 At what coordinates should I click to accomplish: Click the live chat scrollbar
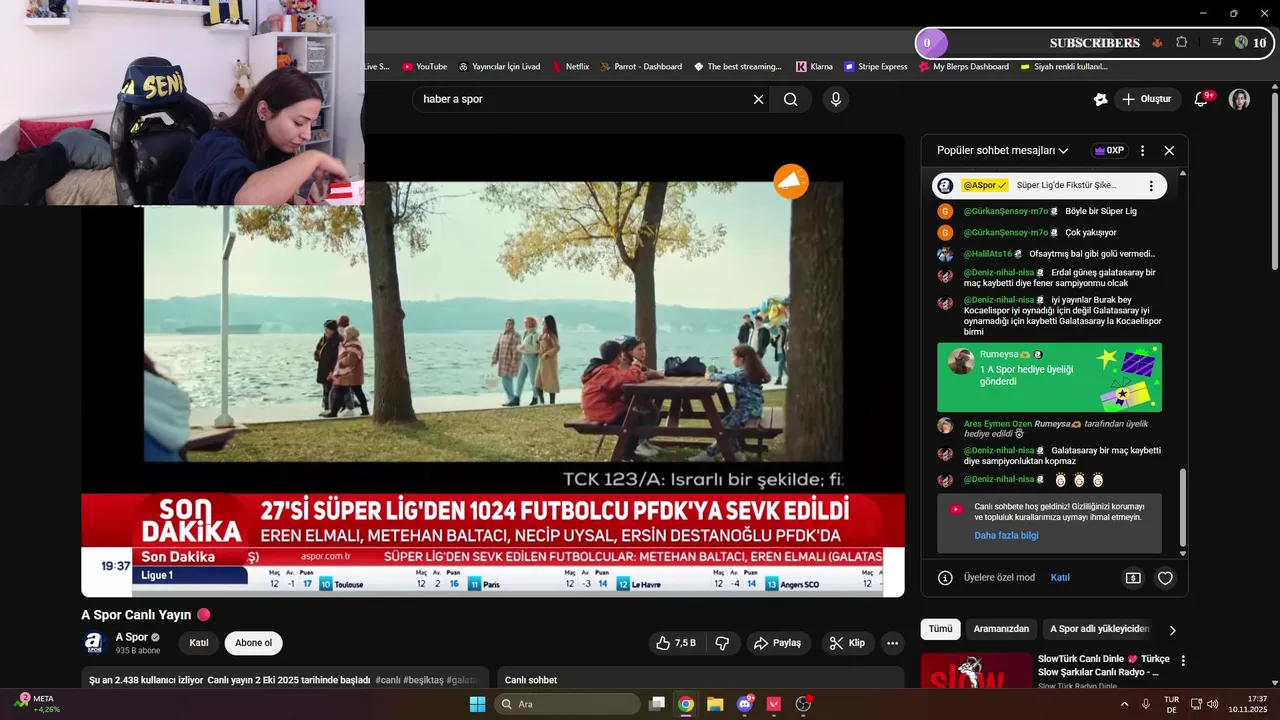(x=1183, y=510)
